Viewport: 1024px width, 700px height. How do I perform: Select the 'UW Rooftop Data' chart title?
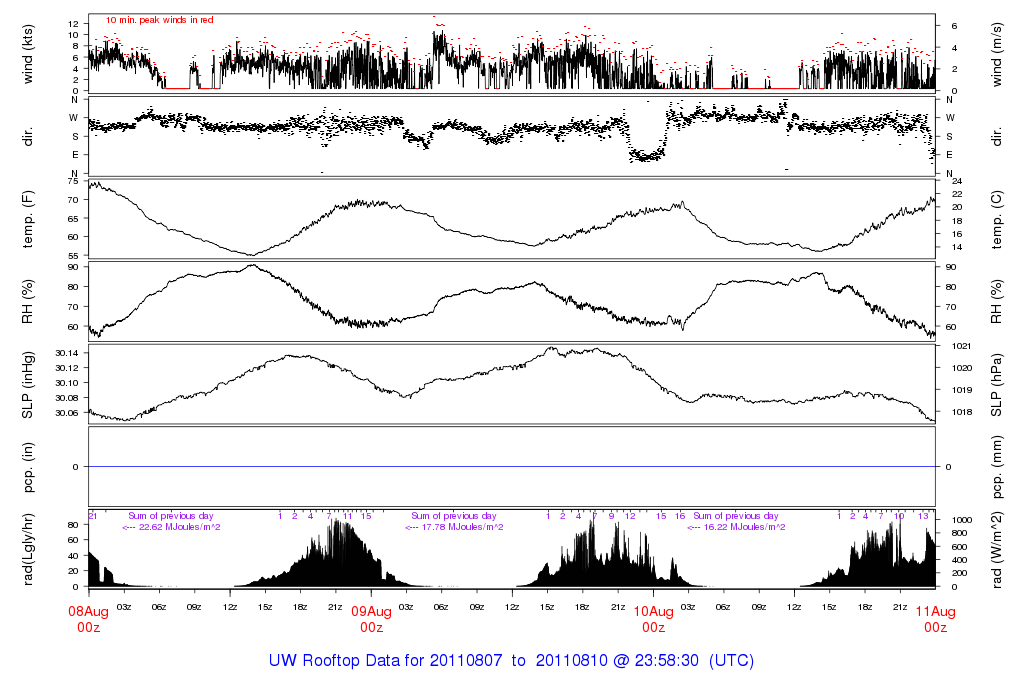pos(511,661)
